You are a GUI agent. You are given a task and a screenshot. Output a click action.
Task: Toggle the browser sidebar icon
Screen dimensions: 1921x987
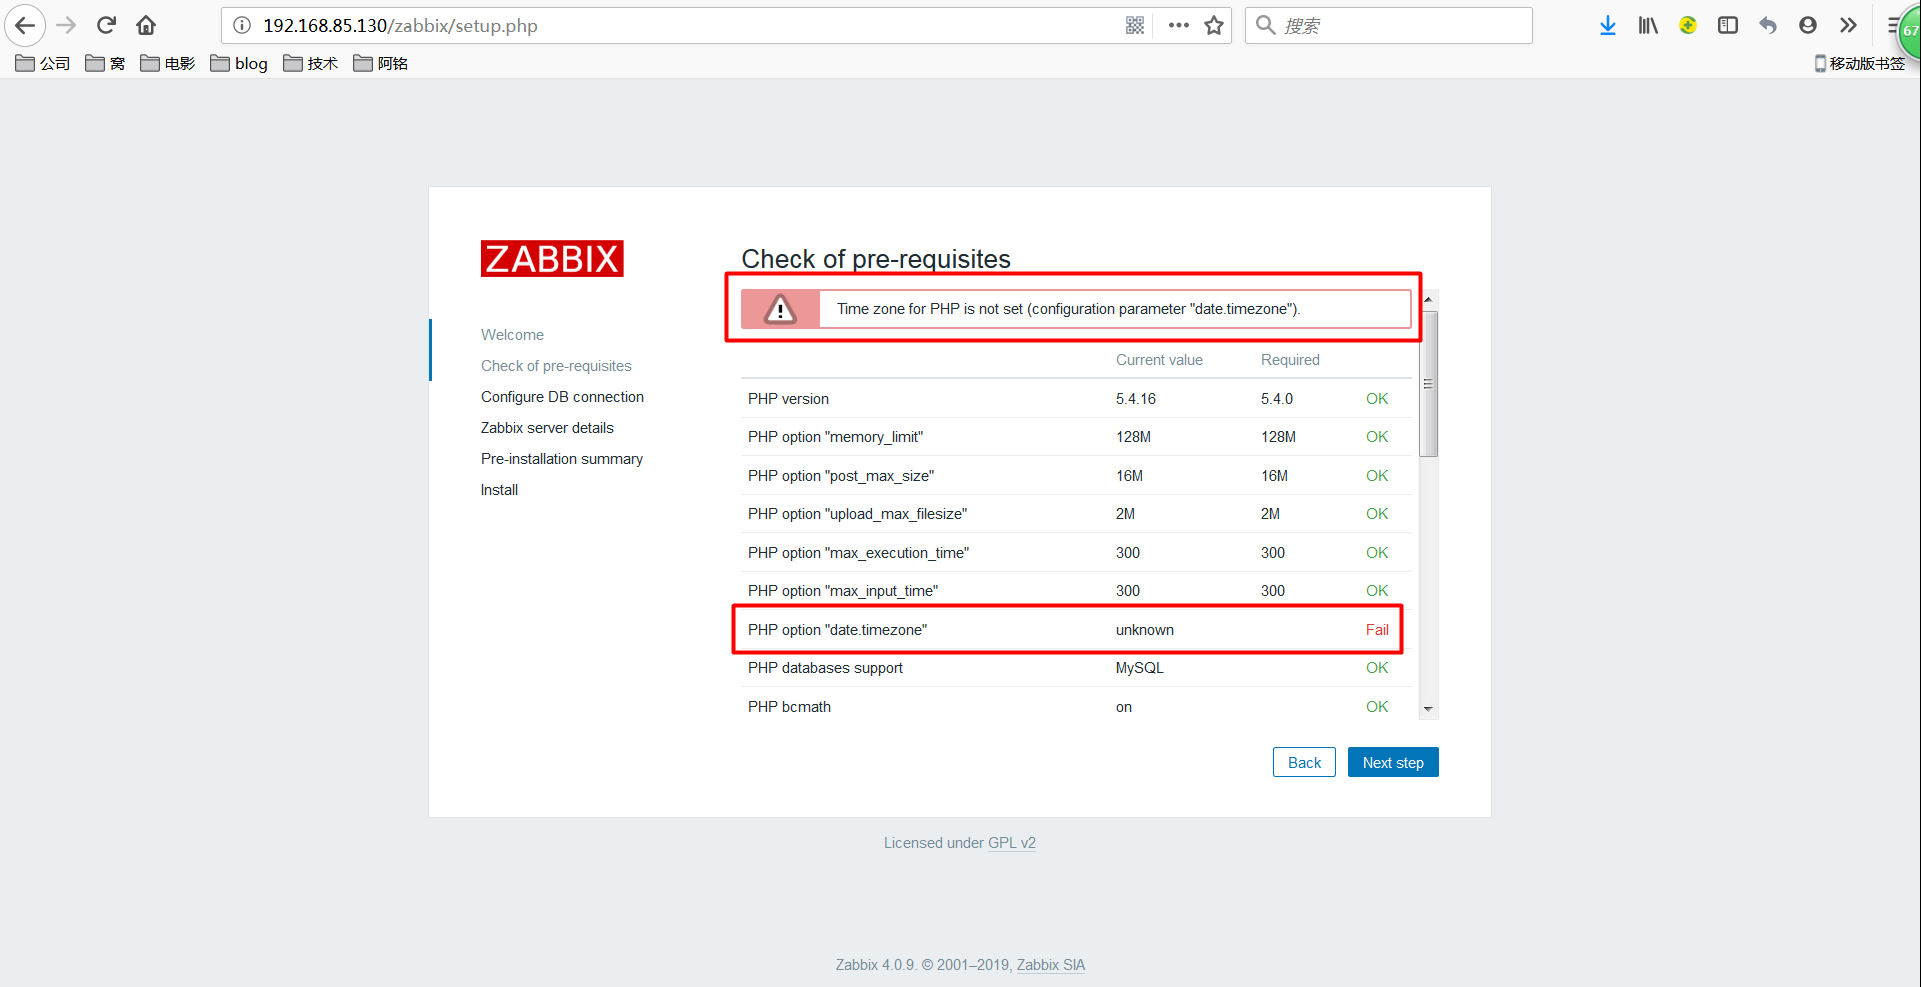1727,25
